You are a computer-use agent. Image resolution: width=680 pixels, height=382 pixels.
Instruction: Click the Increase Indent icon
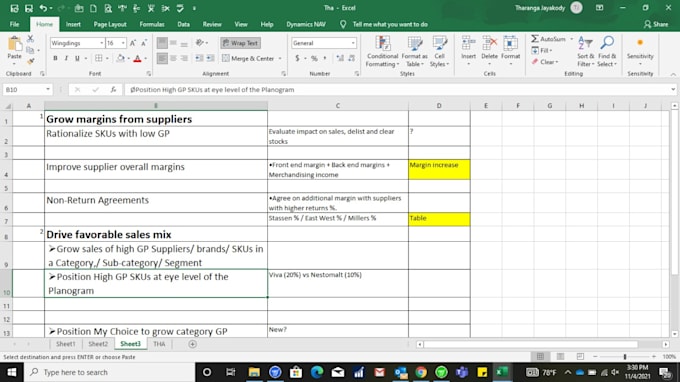[x=210, y=58]
